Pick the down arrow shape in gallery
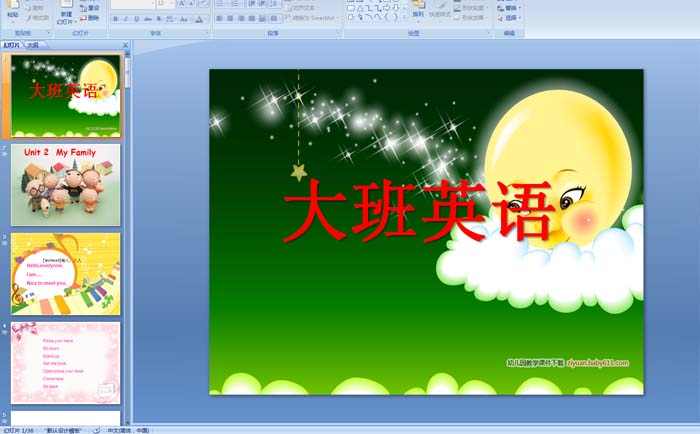Viewport: 700px width, 434px height. [x=396, y=8]
